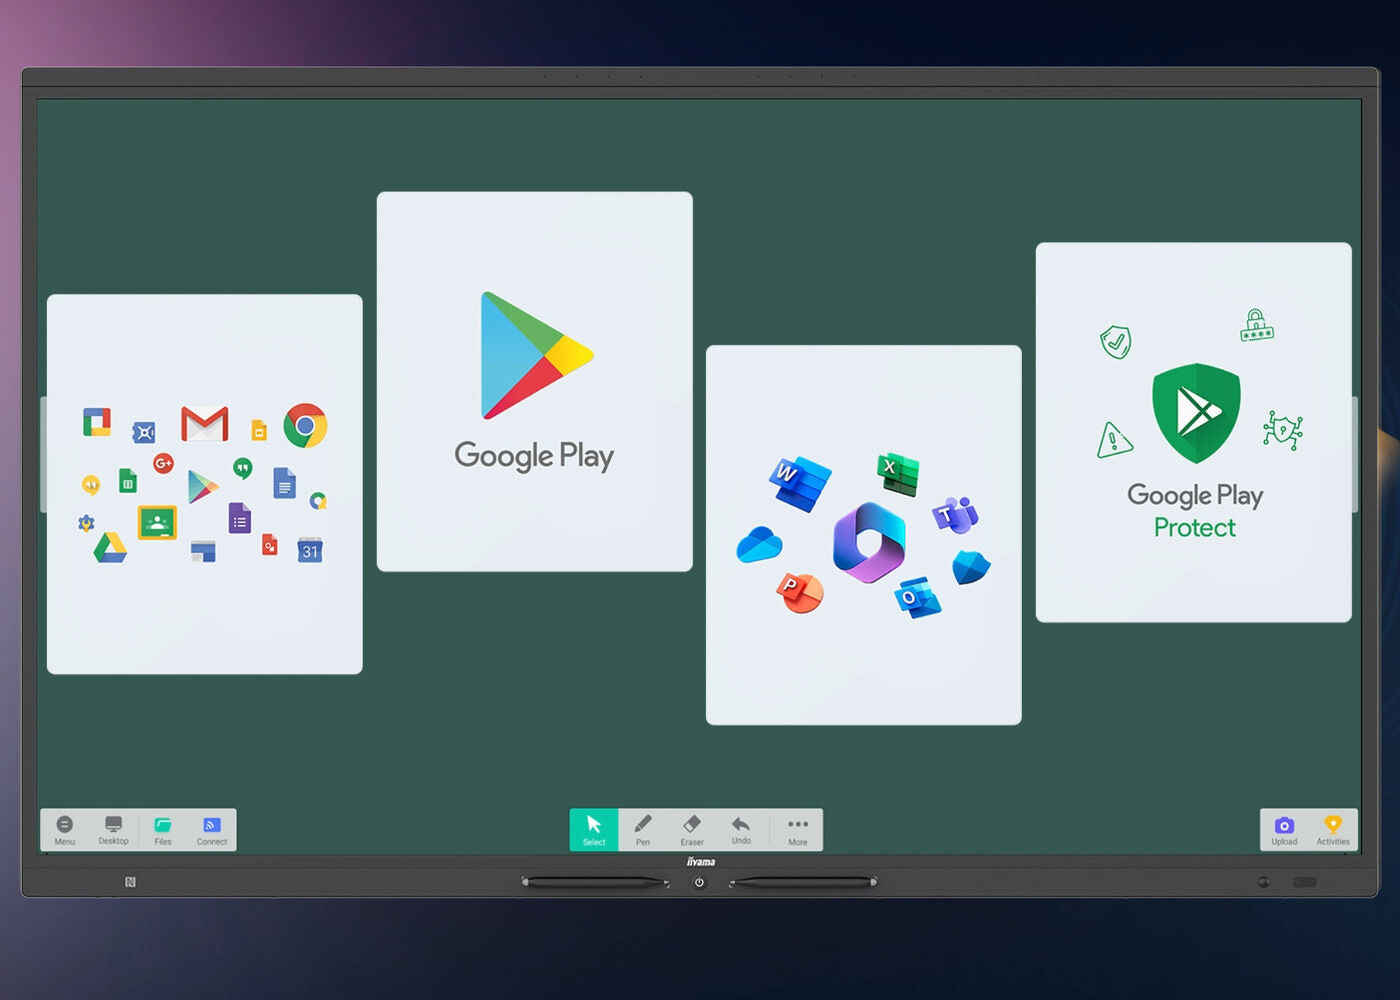
Task: Click the Teams icon in Microsoft 365 card
Action: [x=955, y=515]
